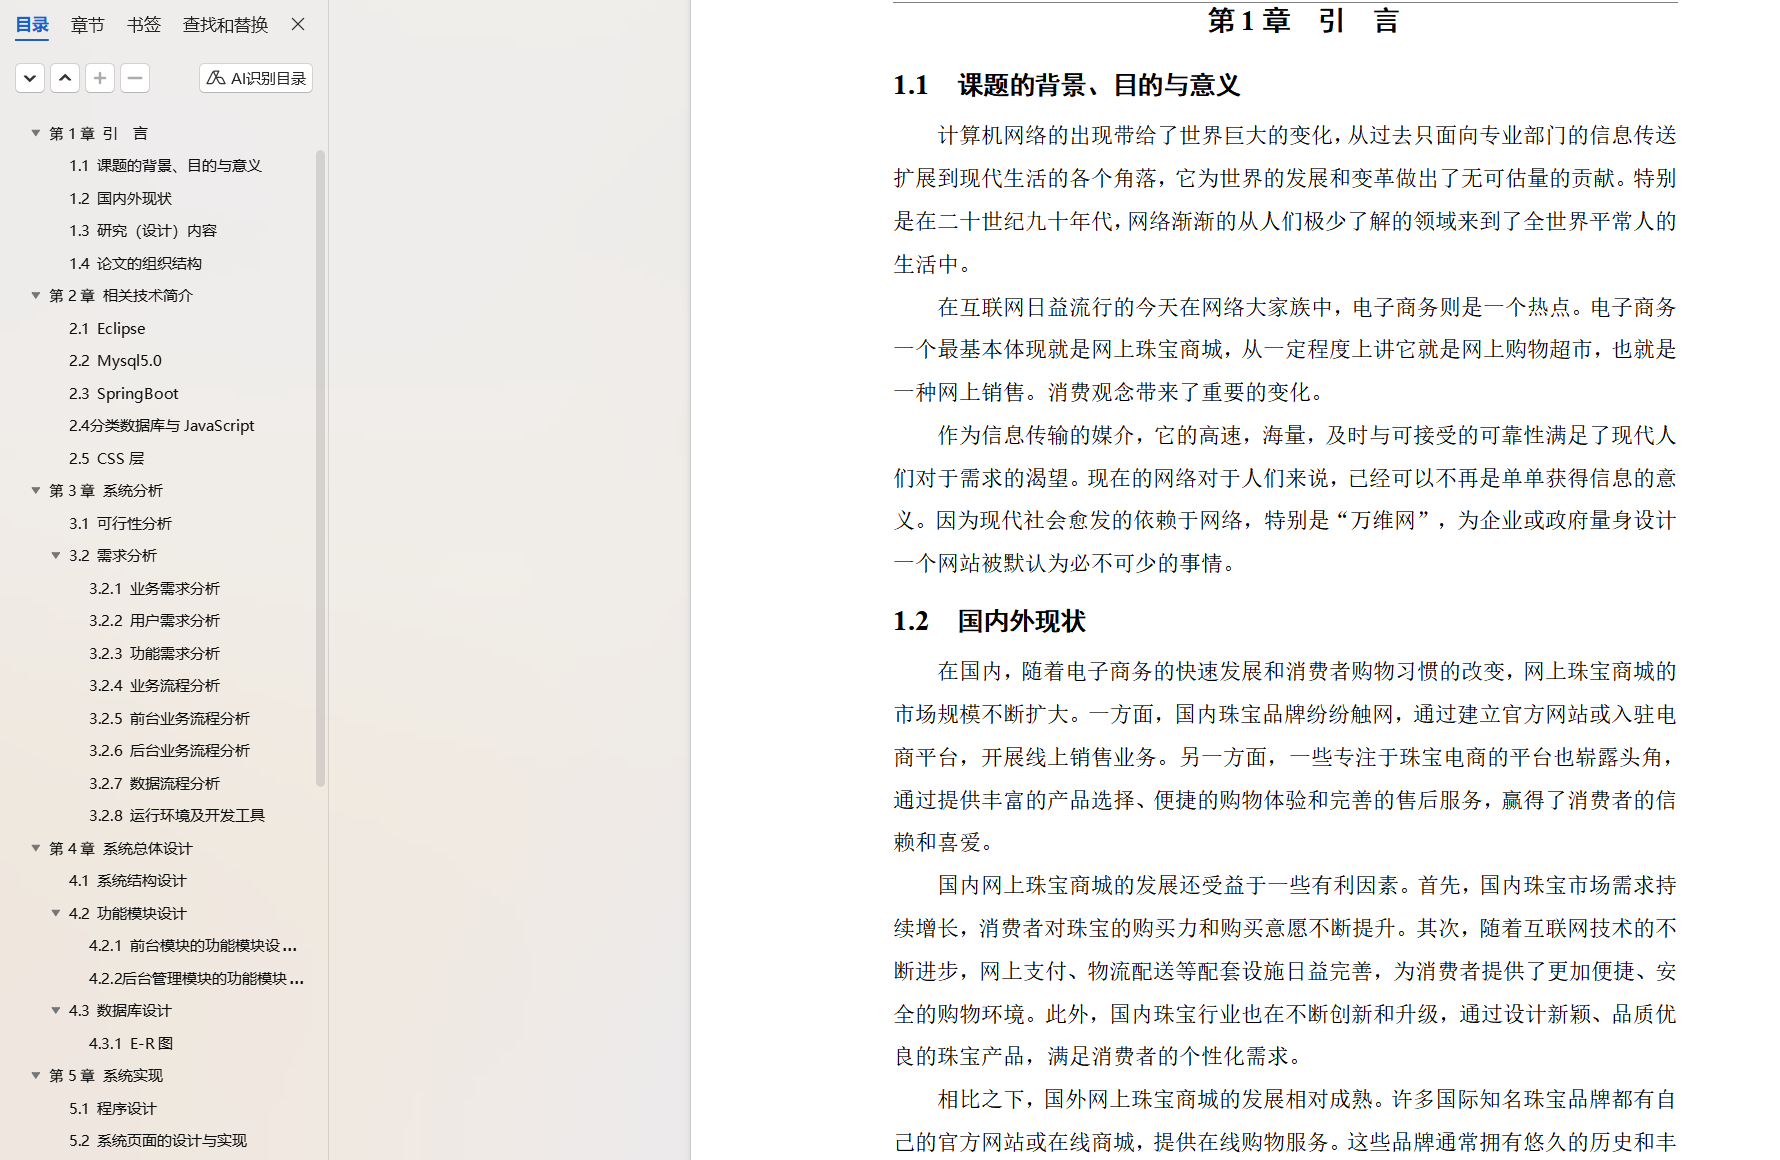The height and width of the screenshot is (1160, 1780).
Task: Jump to 1.2 国内外现状 in outline
Action: click(x=120, y=199)
